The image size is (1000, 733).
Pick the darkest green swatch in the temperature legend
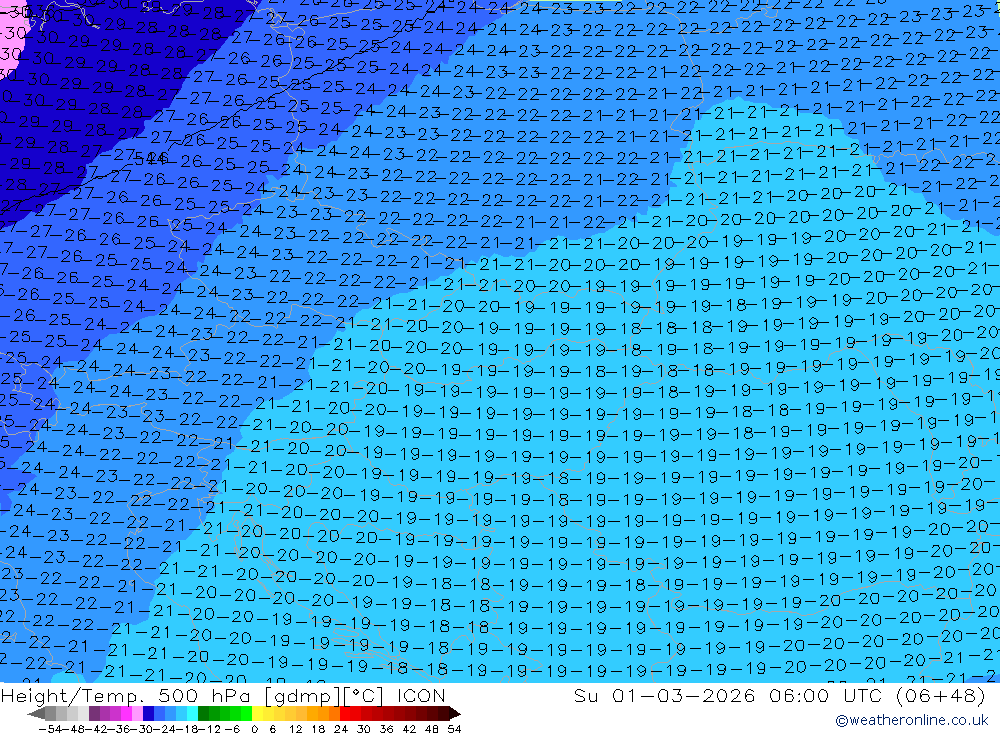pyautogui.click(x=203, y=714)
